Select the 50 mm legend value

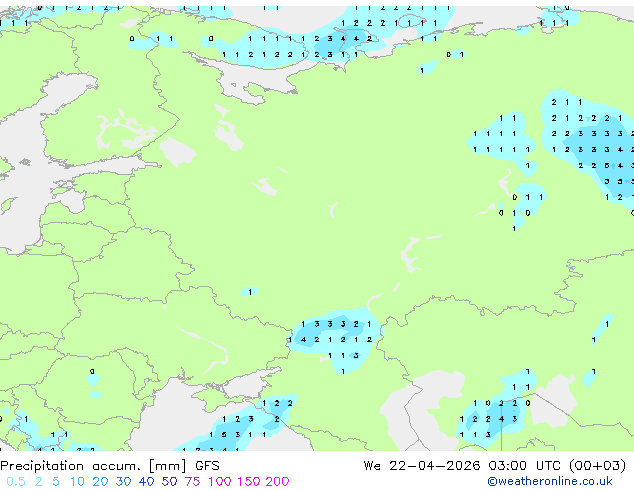[169, 482]
